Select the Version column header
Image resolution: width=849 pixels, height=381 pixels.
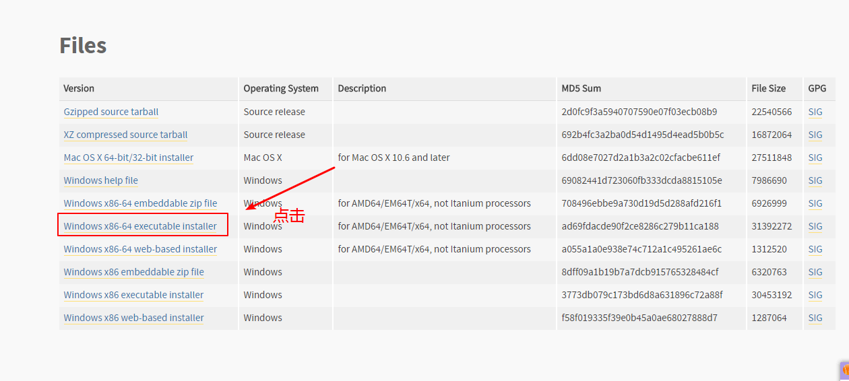[x=79, y=88]
